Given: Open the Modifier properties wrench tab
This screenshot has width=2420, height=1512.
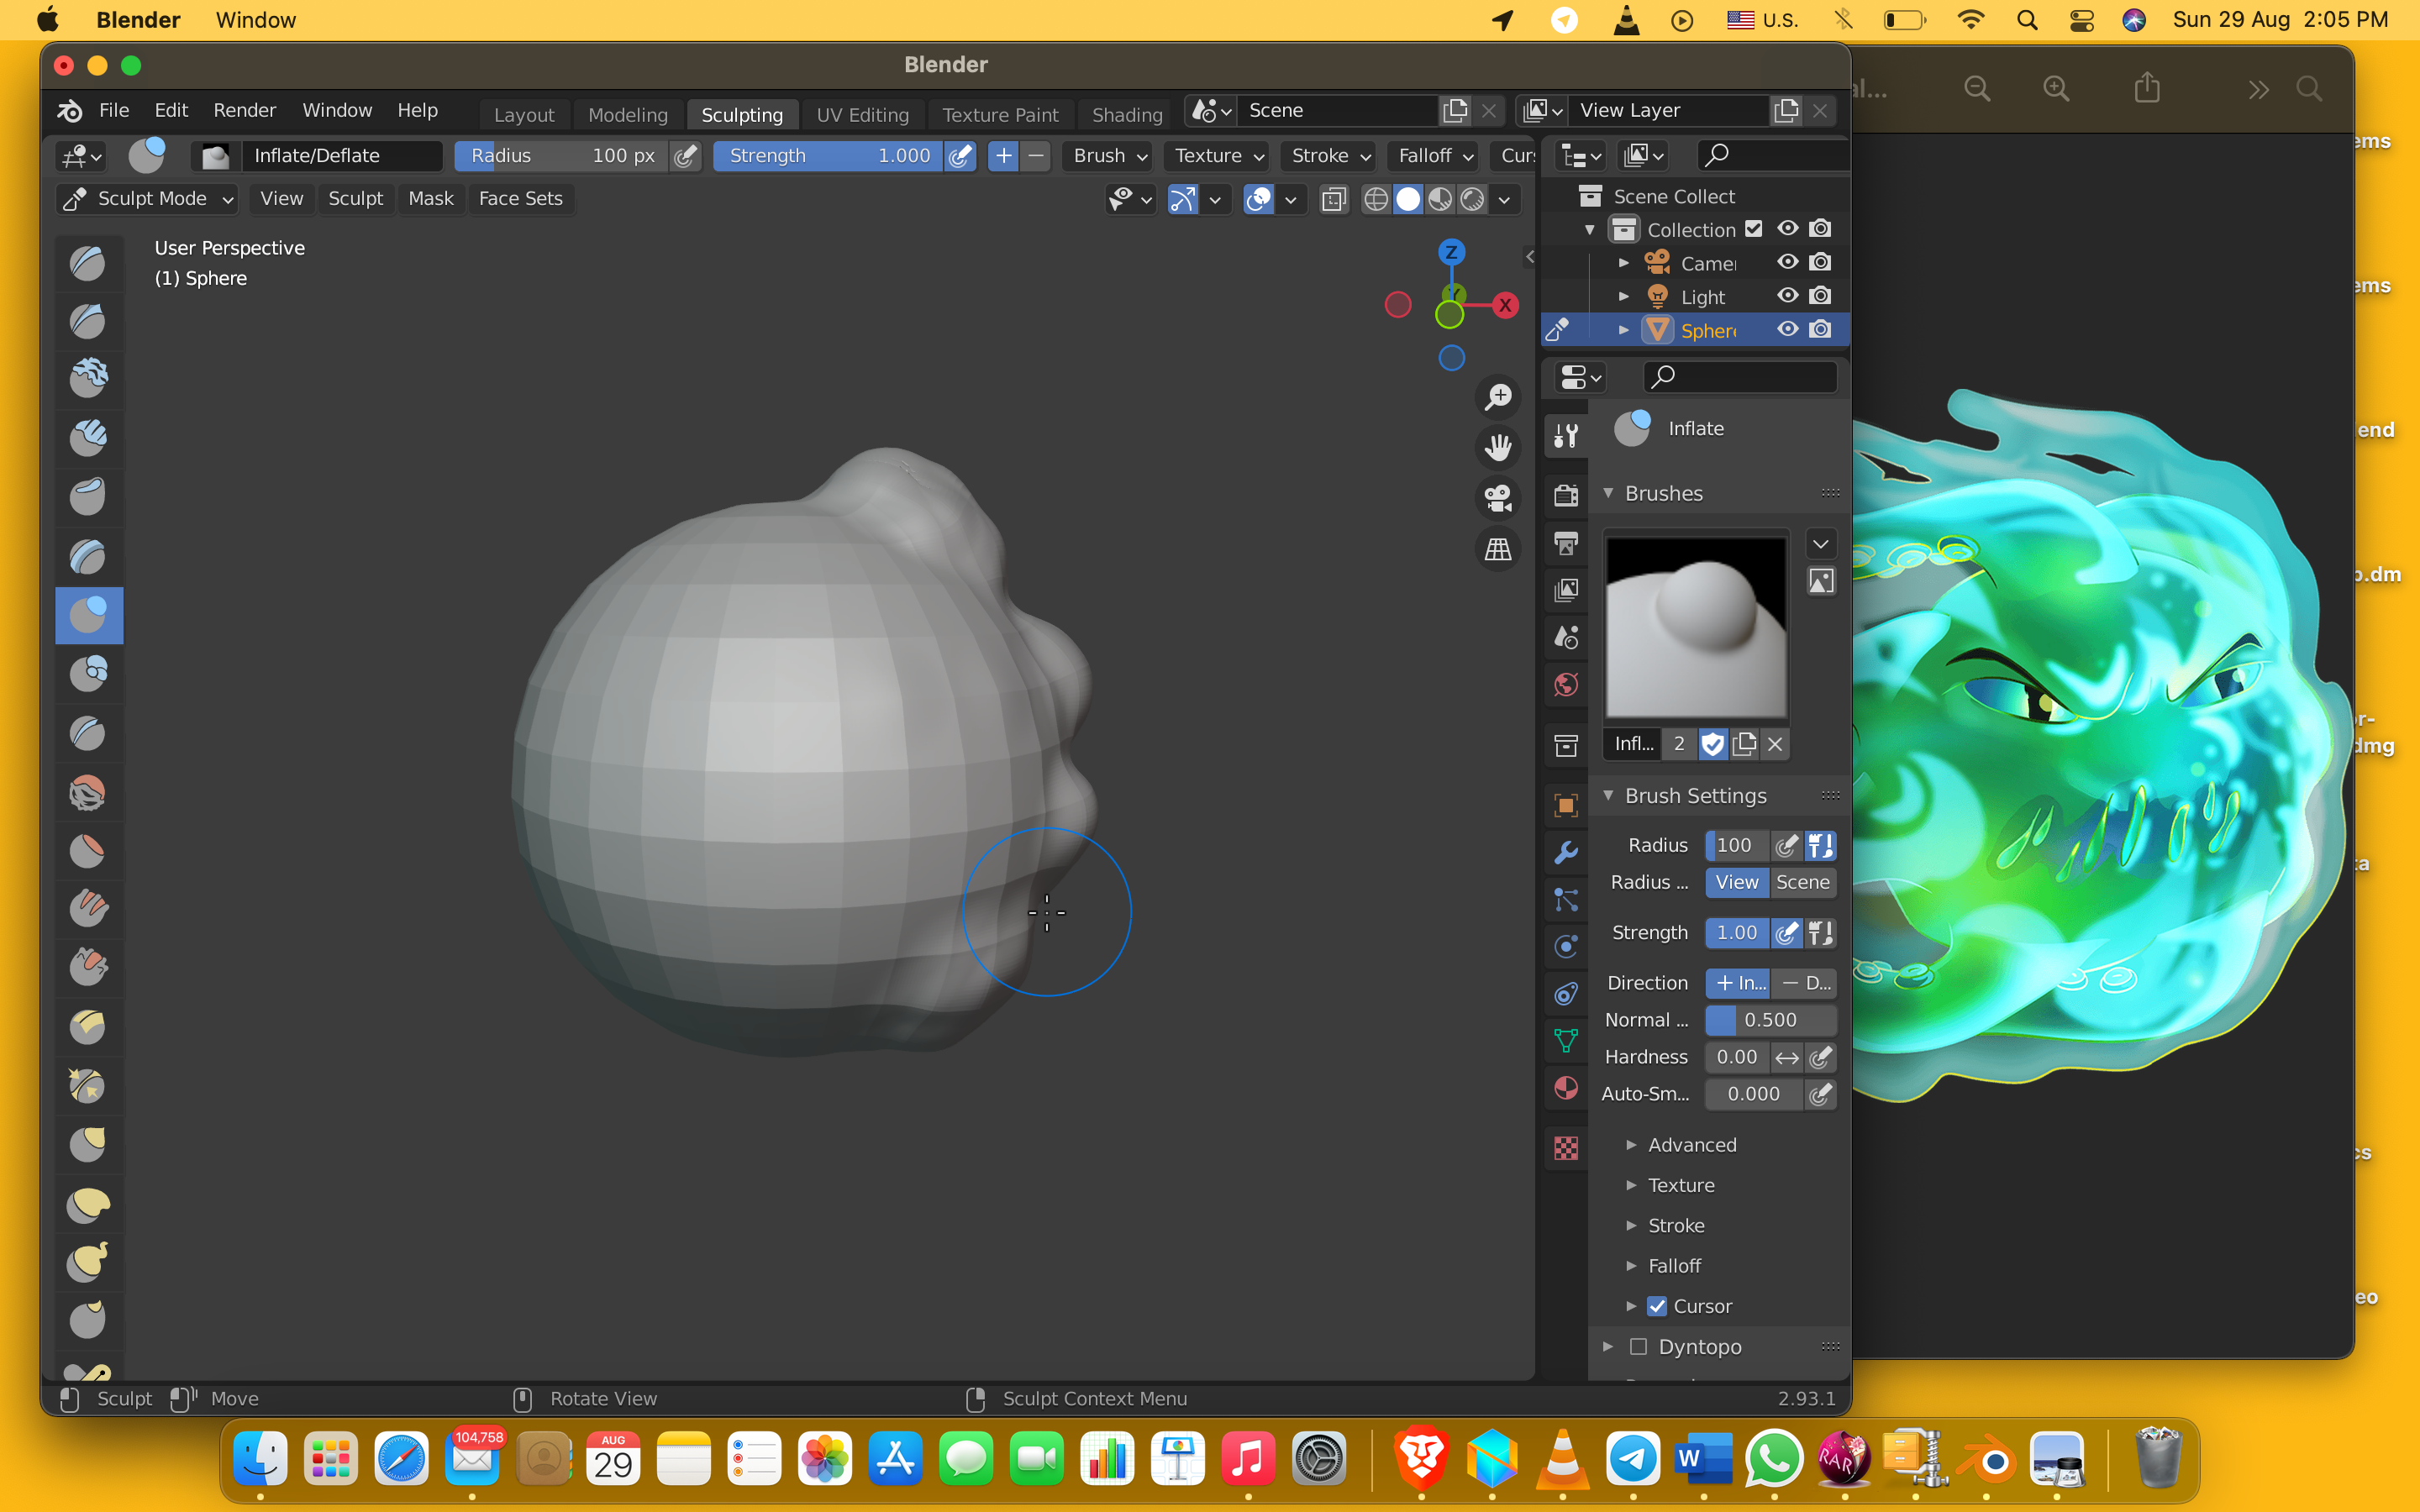Looking at the screenshot, I should pos(1566,852).
